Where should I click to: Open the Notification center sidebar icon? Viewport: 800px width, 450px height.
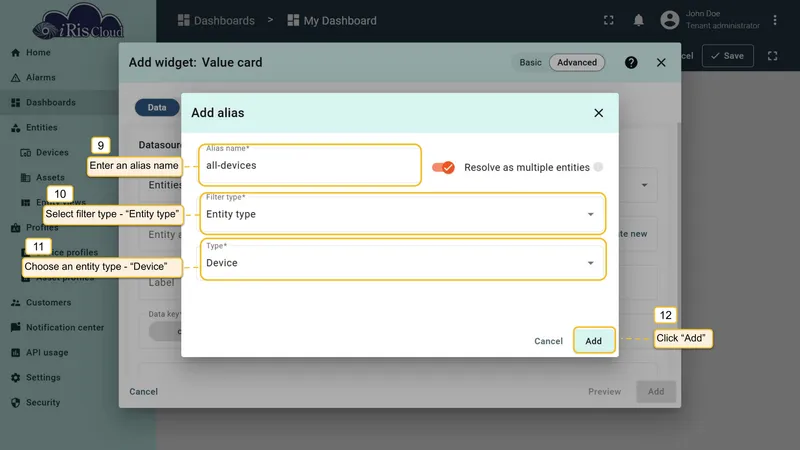[x=15, y=328]
